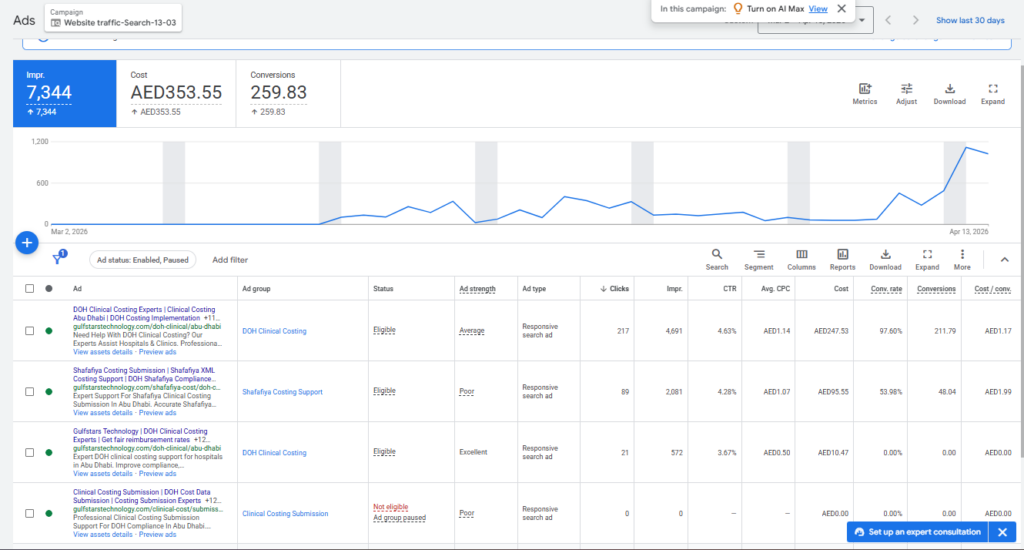Preview ads for Gulfstars Technology ad

pos(157,474)
